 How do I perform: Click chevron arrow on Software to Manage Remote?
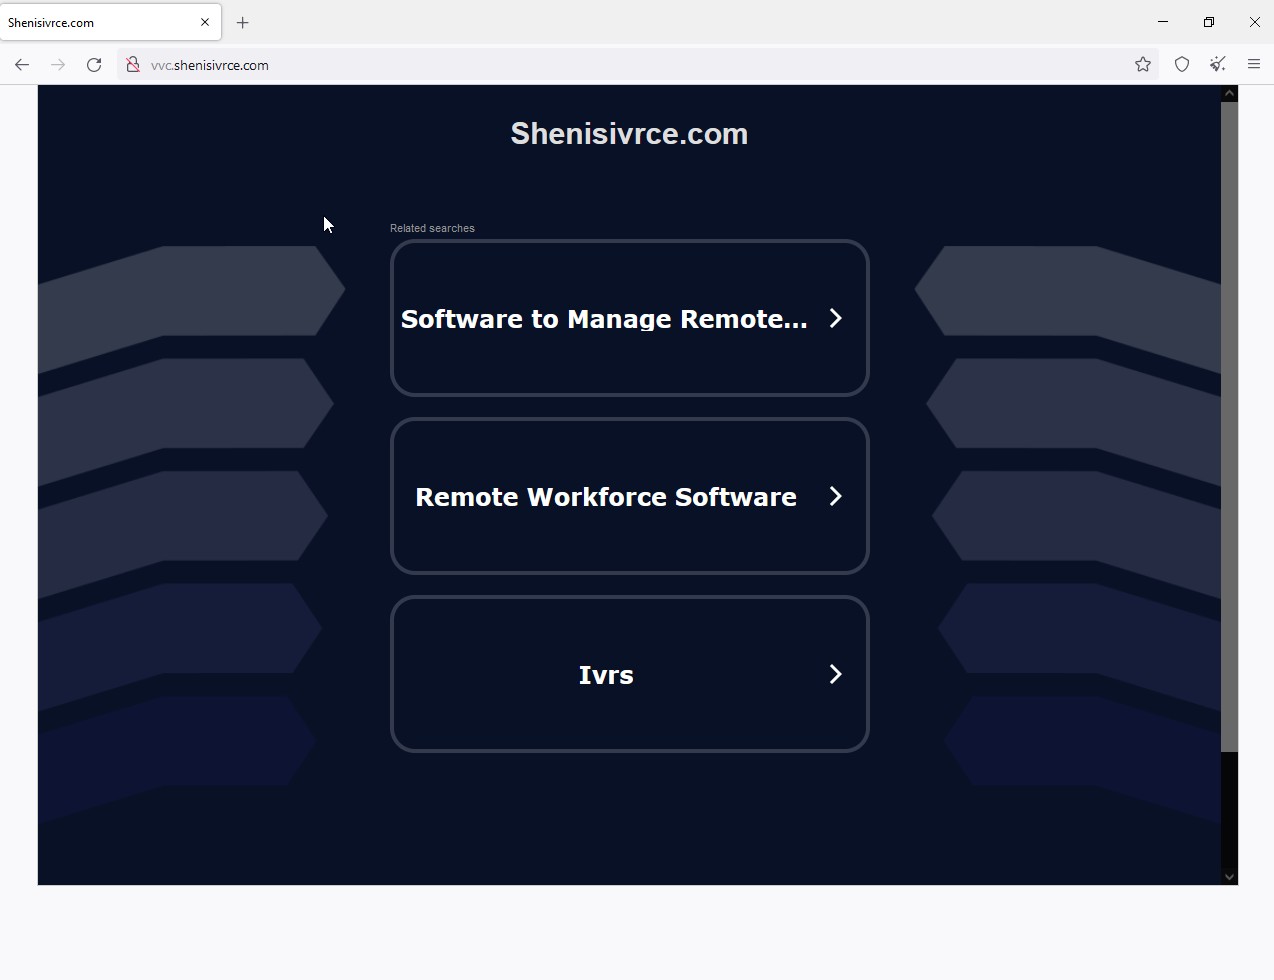[836, 318]
